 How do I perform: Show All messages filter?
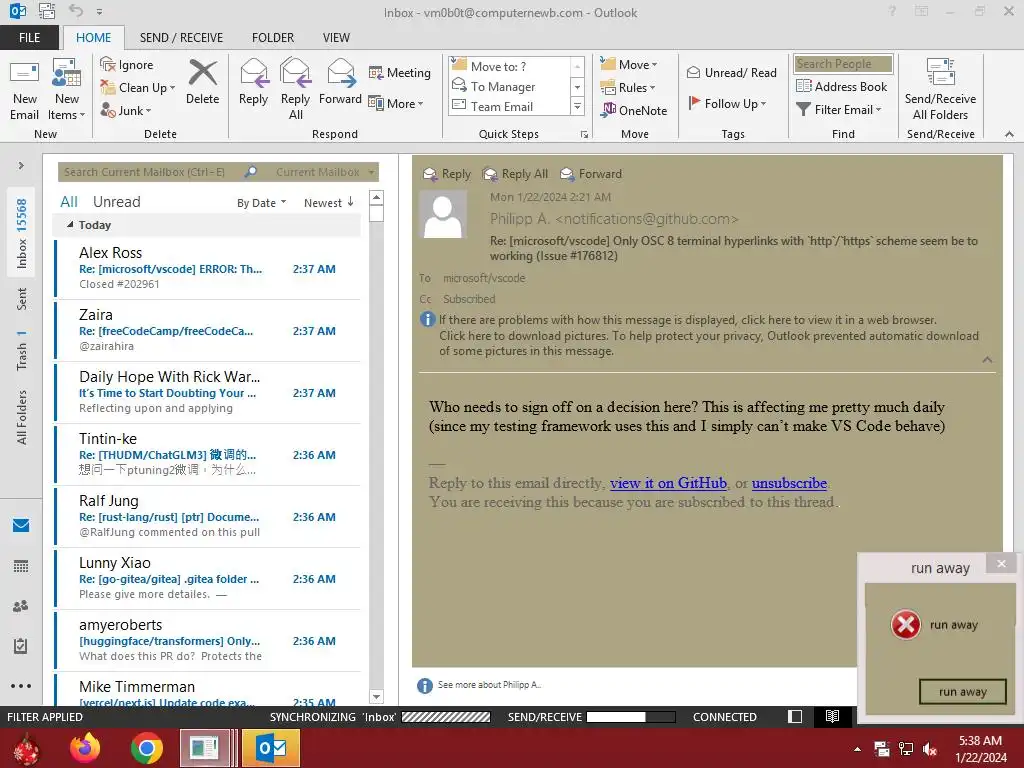click(69, 202)
